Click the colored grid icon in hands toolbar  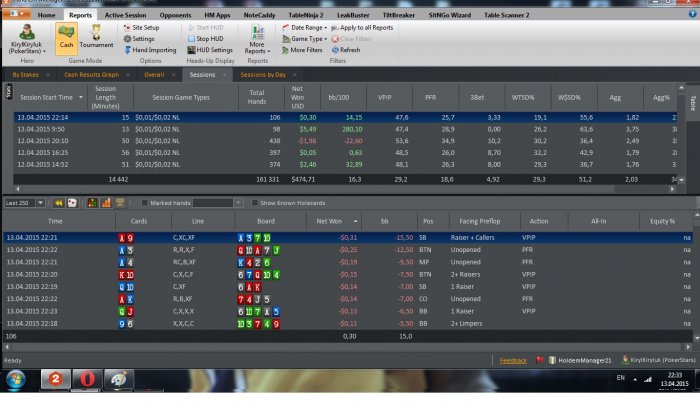(92, 203)
